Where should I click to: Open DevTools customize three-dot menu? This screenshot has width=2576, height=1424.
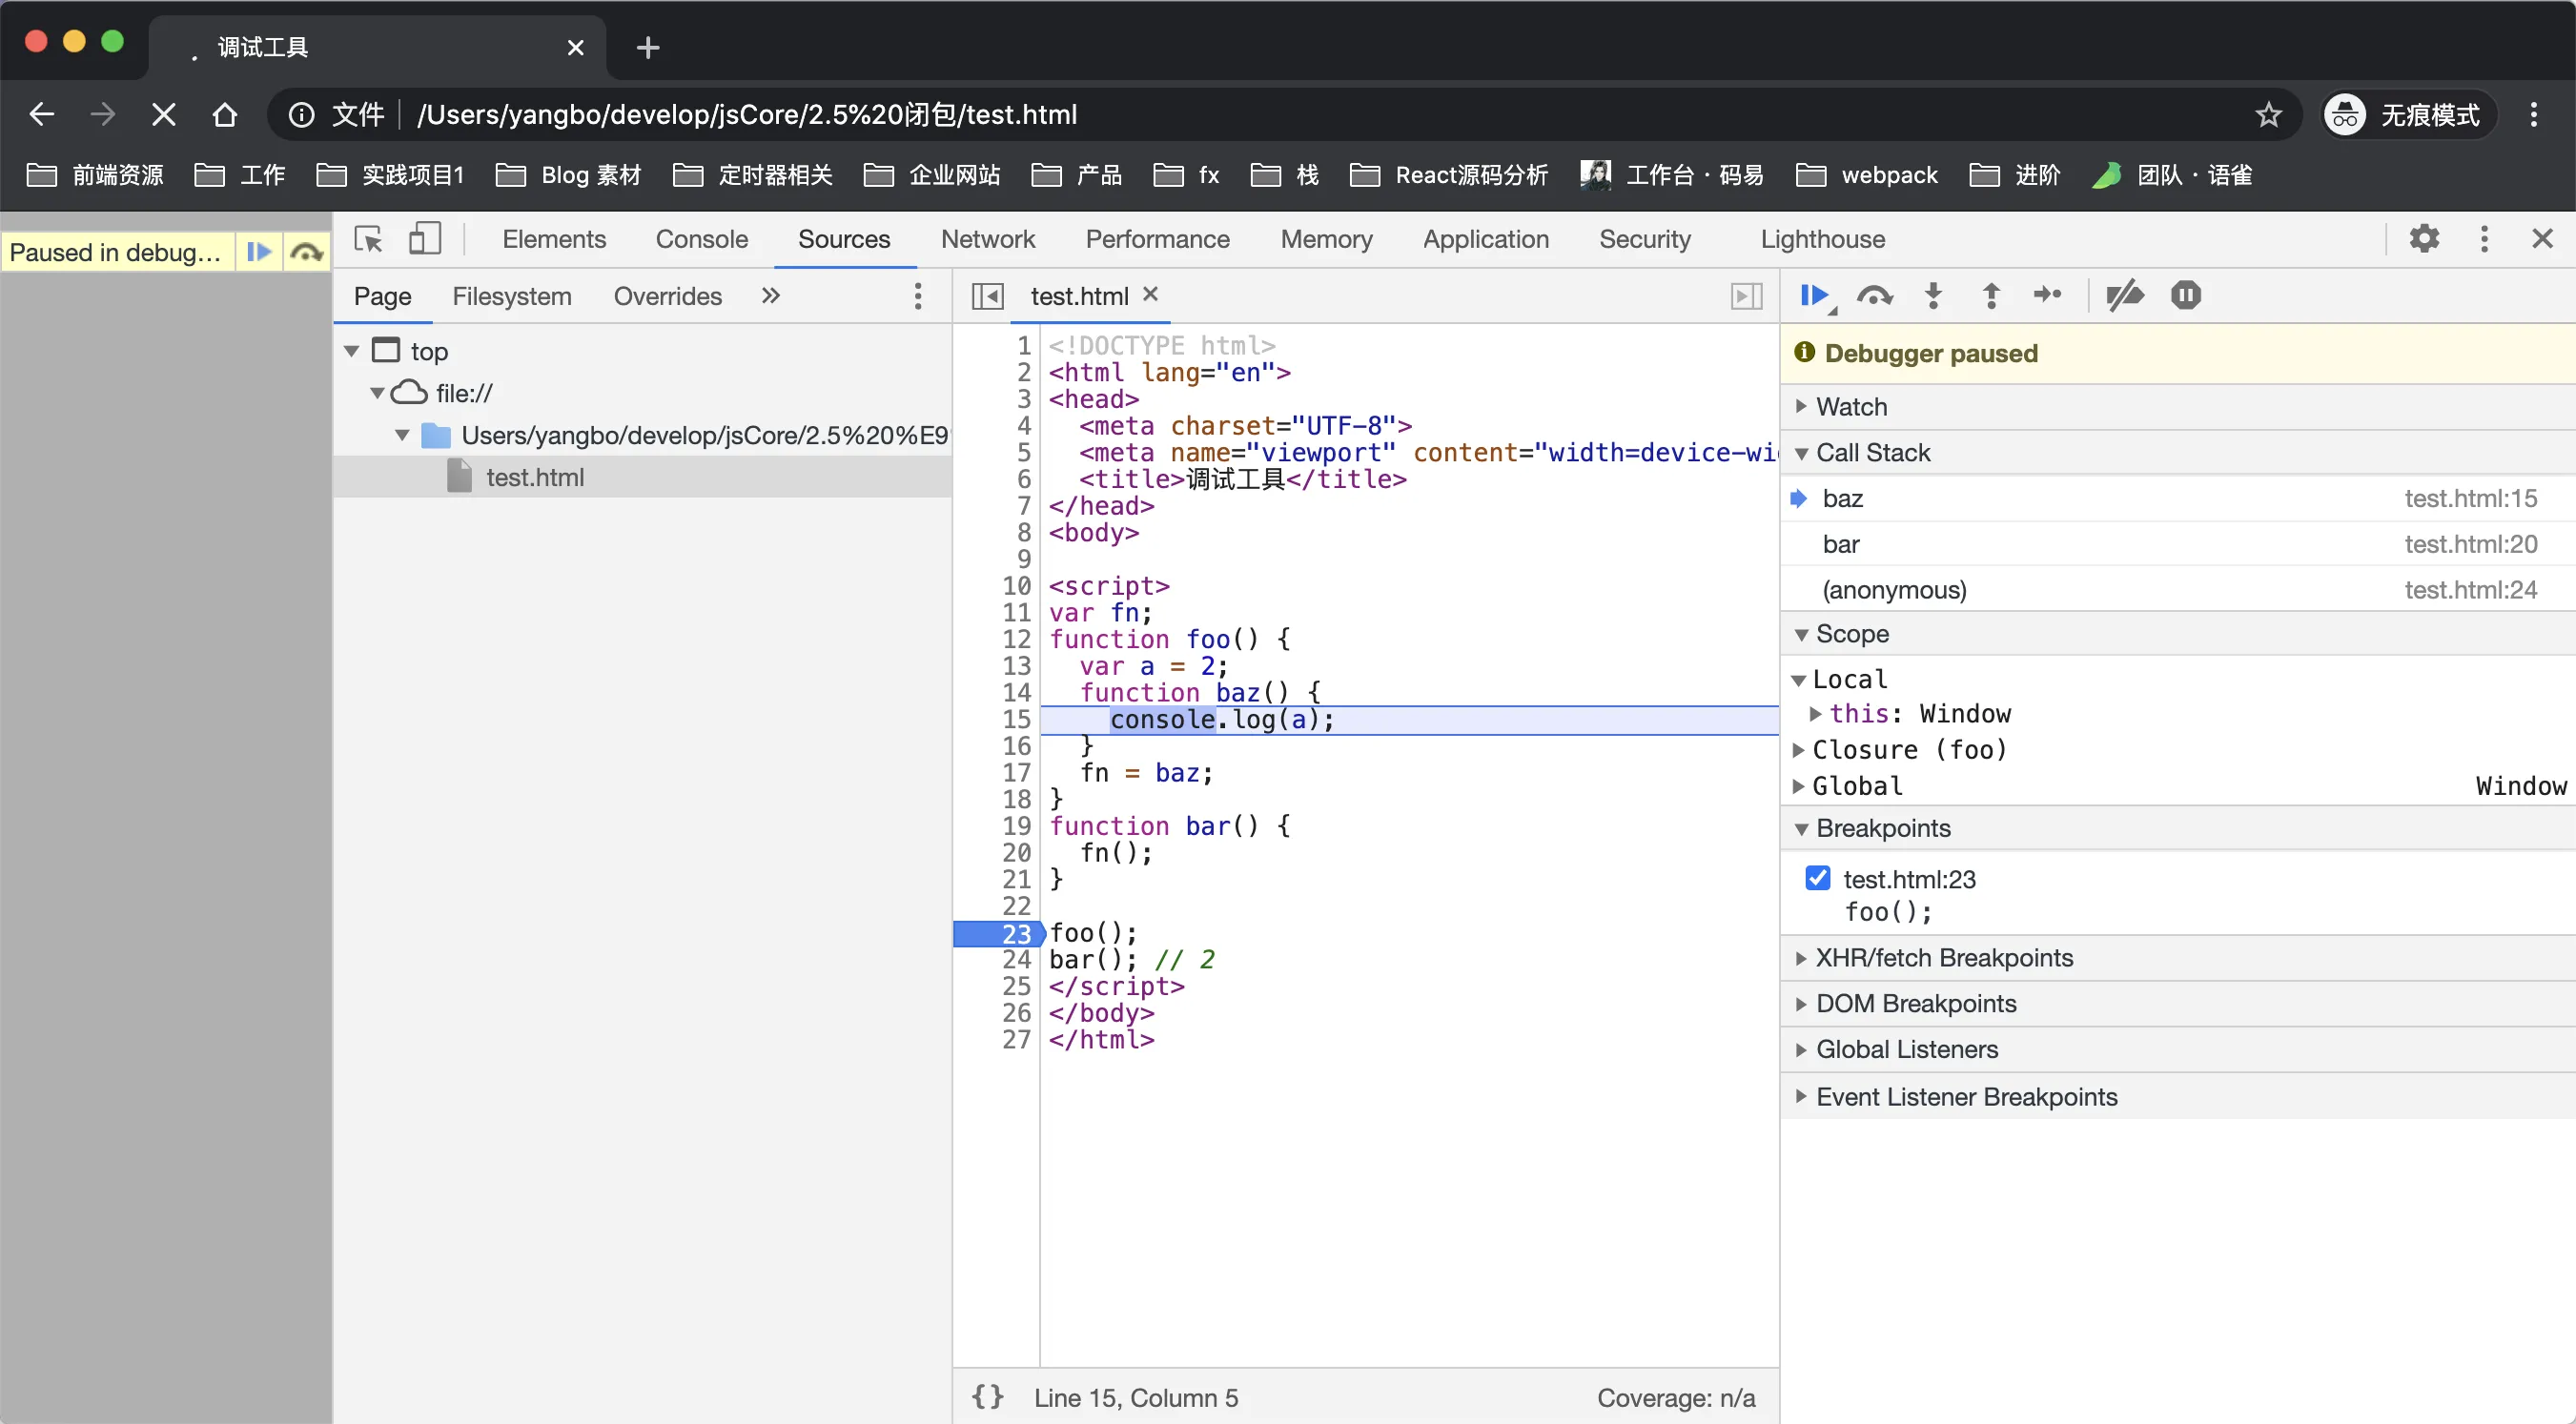click(x=2484, y=239)
